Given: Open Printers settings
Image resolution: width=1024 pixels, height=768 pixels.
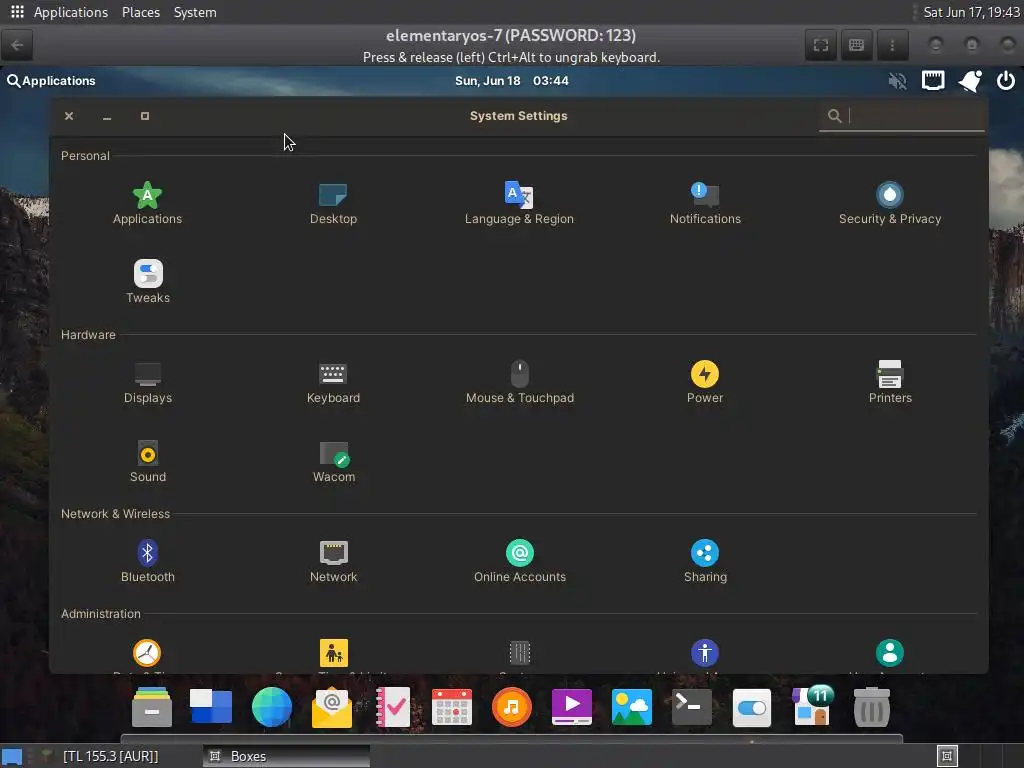Looking at the screenshot, I should 889,383.
